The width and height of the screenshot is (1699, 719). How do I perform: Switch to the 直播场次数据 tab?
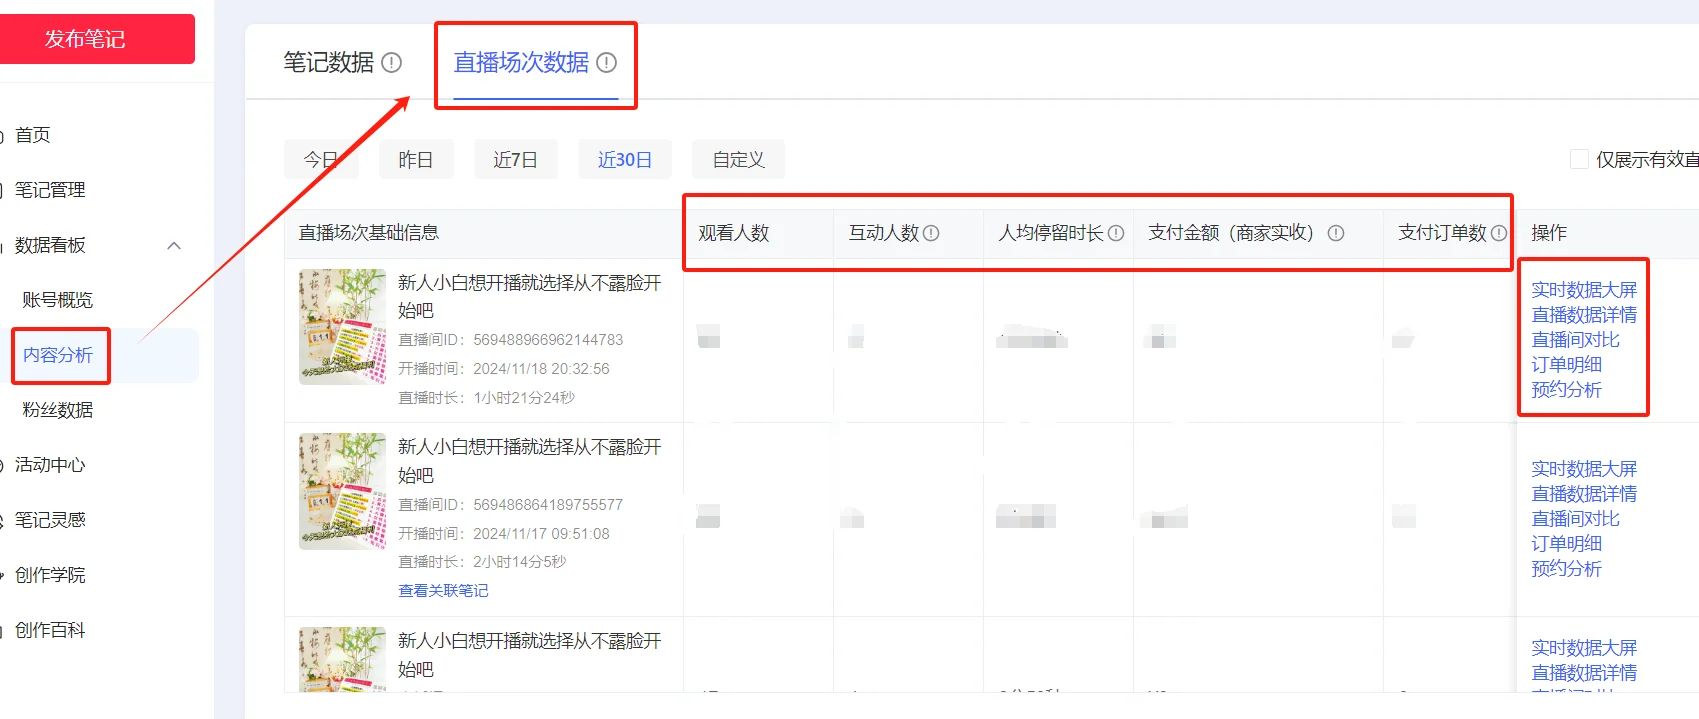point(521,63)
